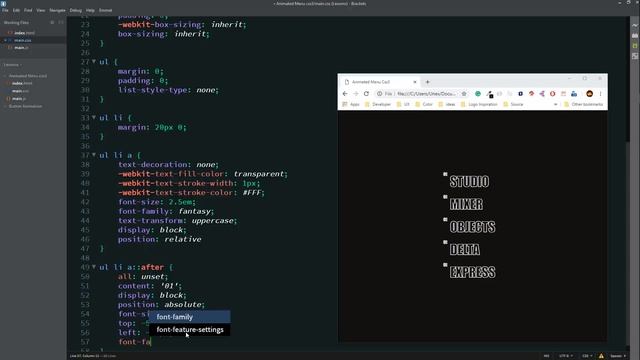Click the dark blue square extension icon

[x=520, y=94]
